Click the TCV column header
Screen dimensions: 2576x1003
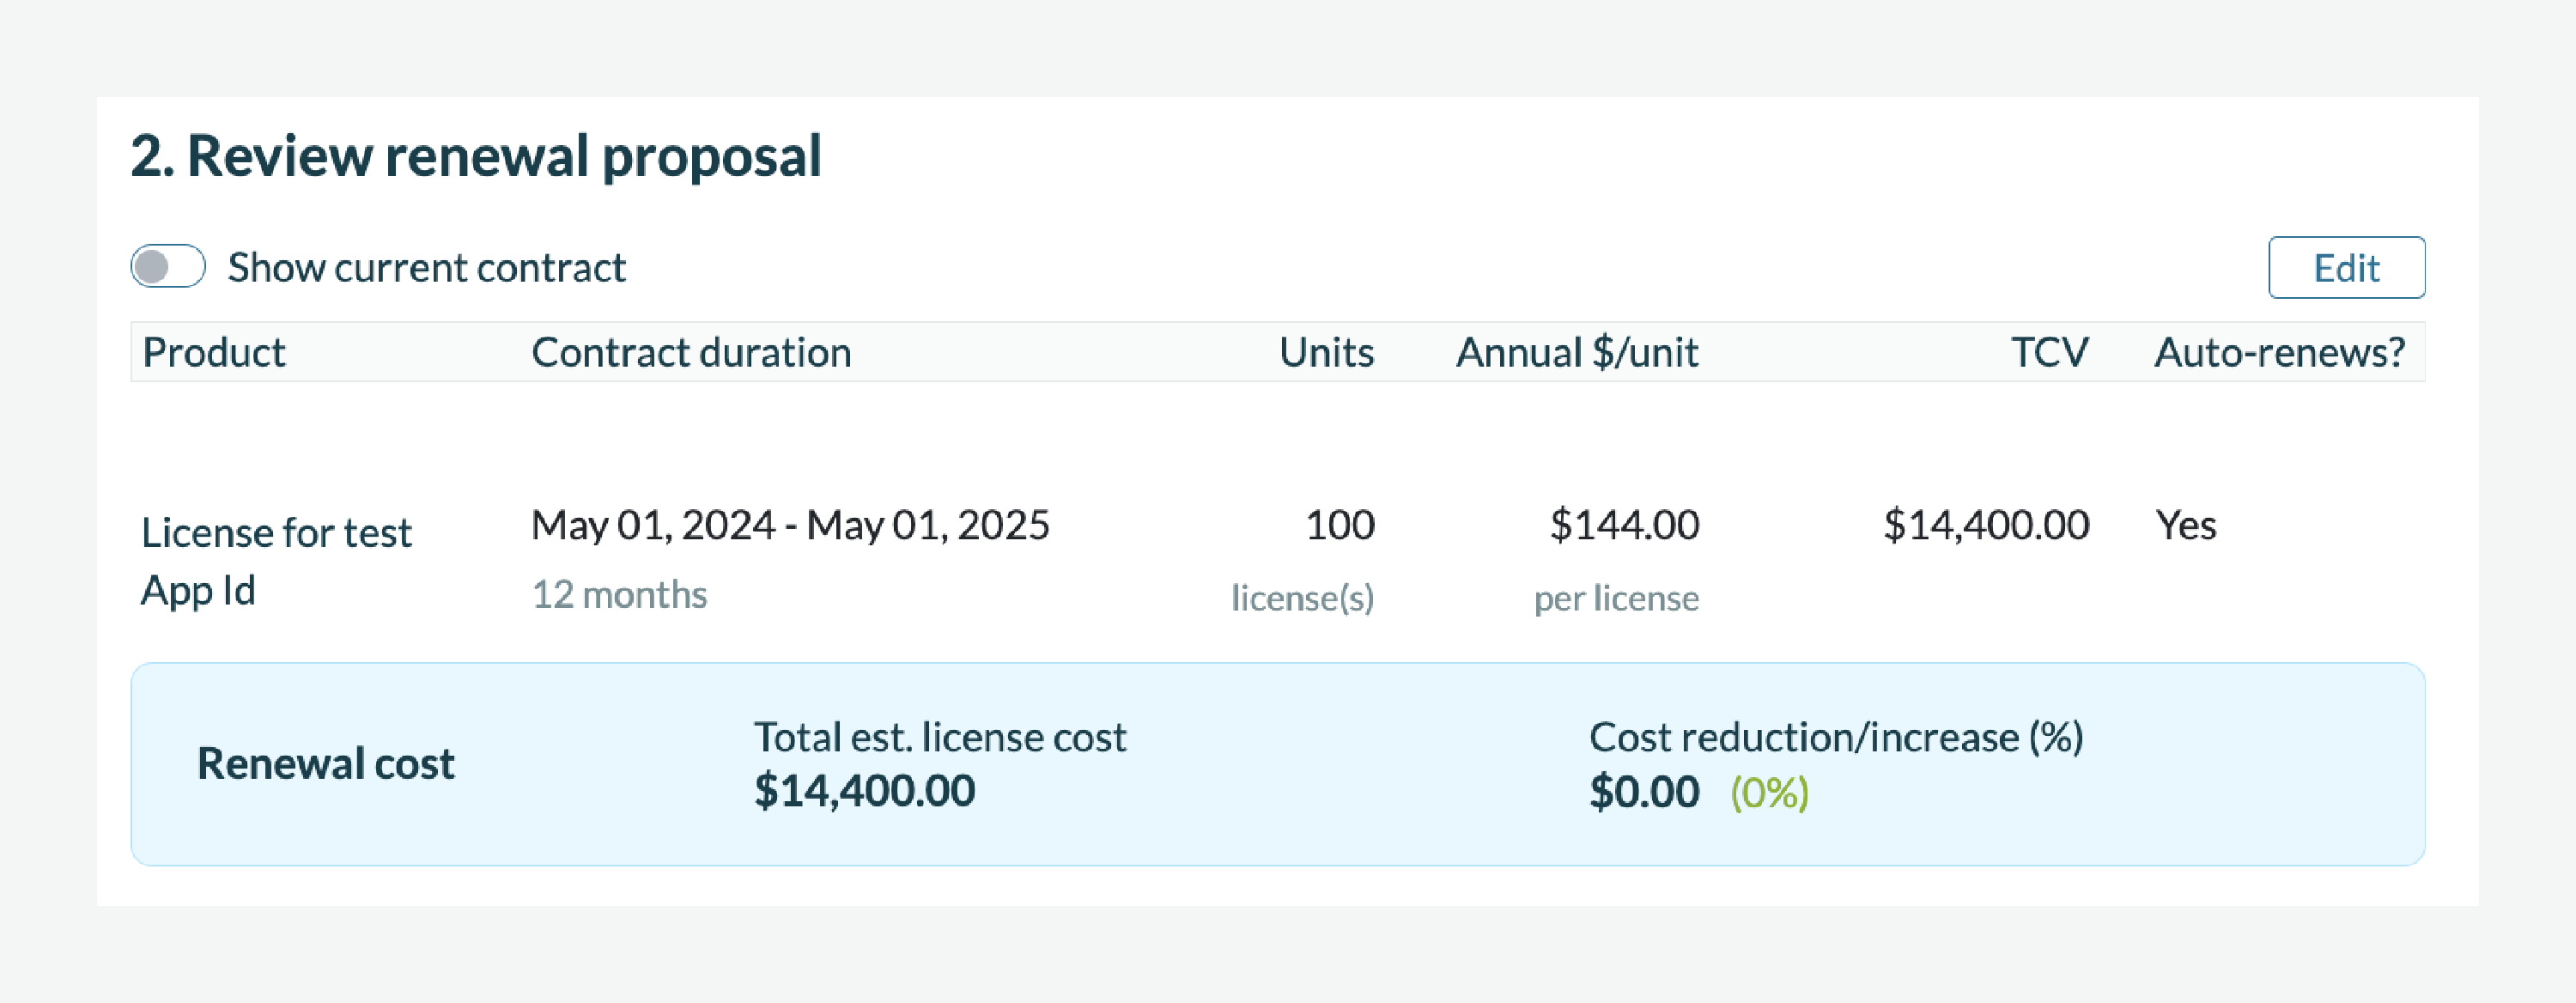2049,352
